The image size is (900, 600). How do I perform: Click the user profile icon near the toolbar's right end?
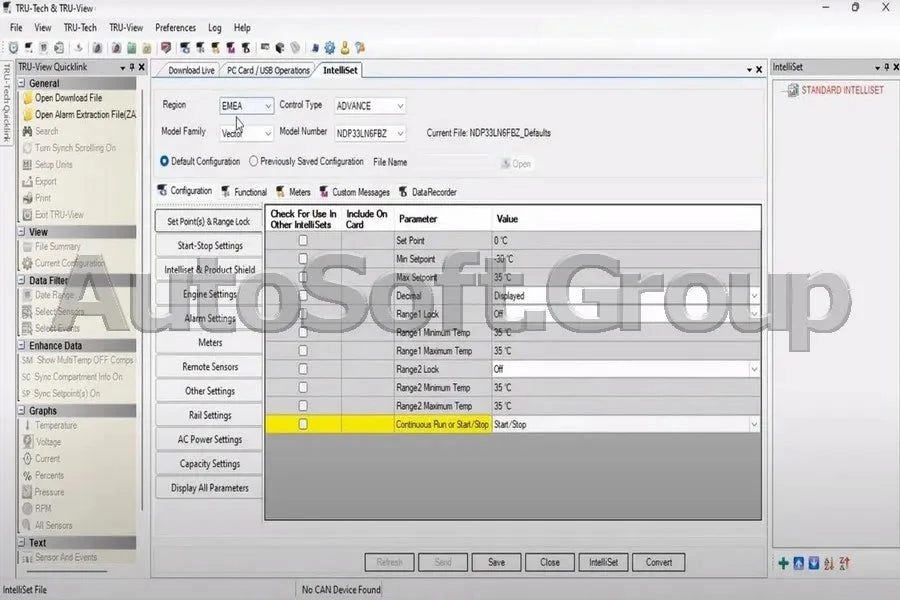pyautogui.click(x=345, y=47)
